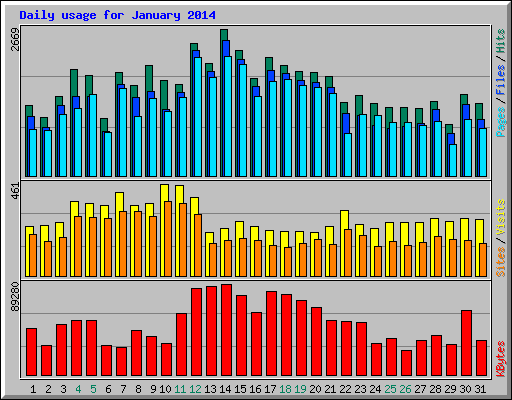Image resolution: width=512 pixels, height=400 pixels.
Task: Click the red KBytes bar for day 26
Action: click(406, 363)
